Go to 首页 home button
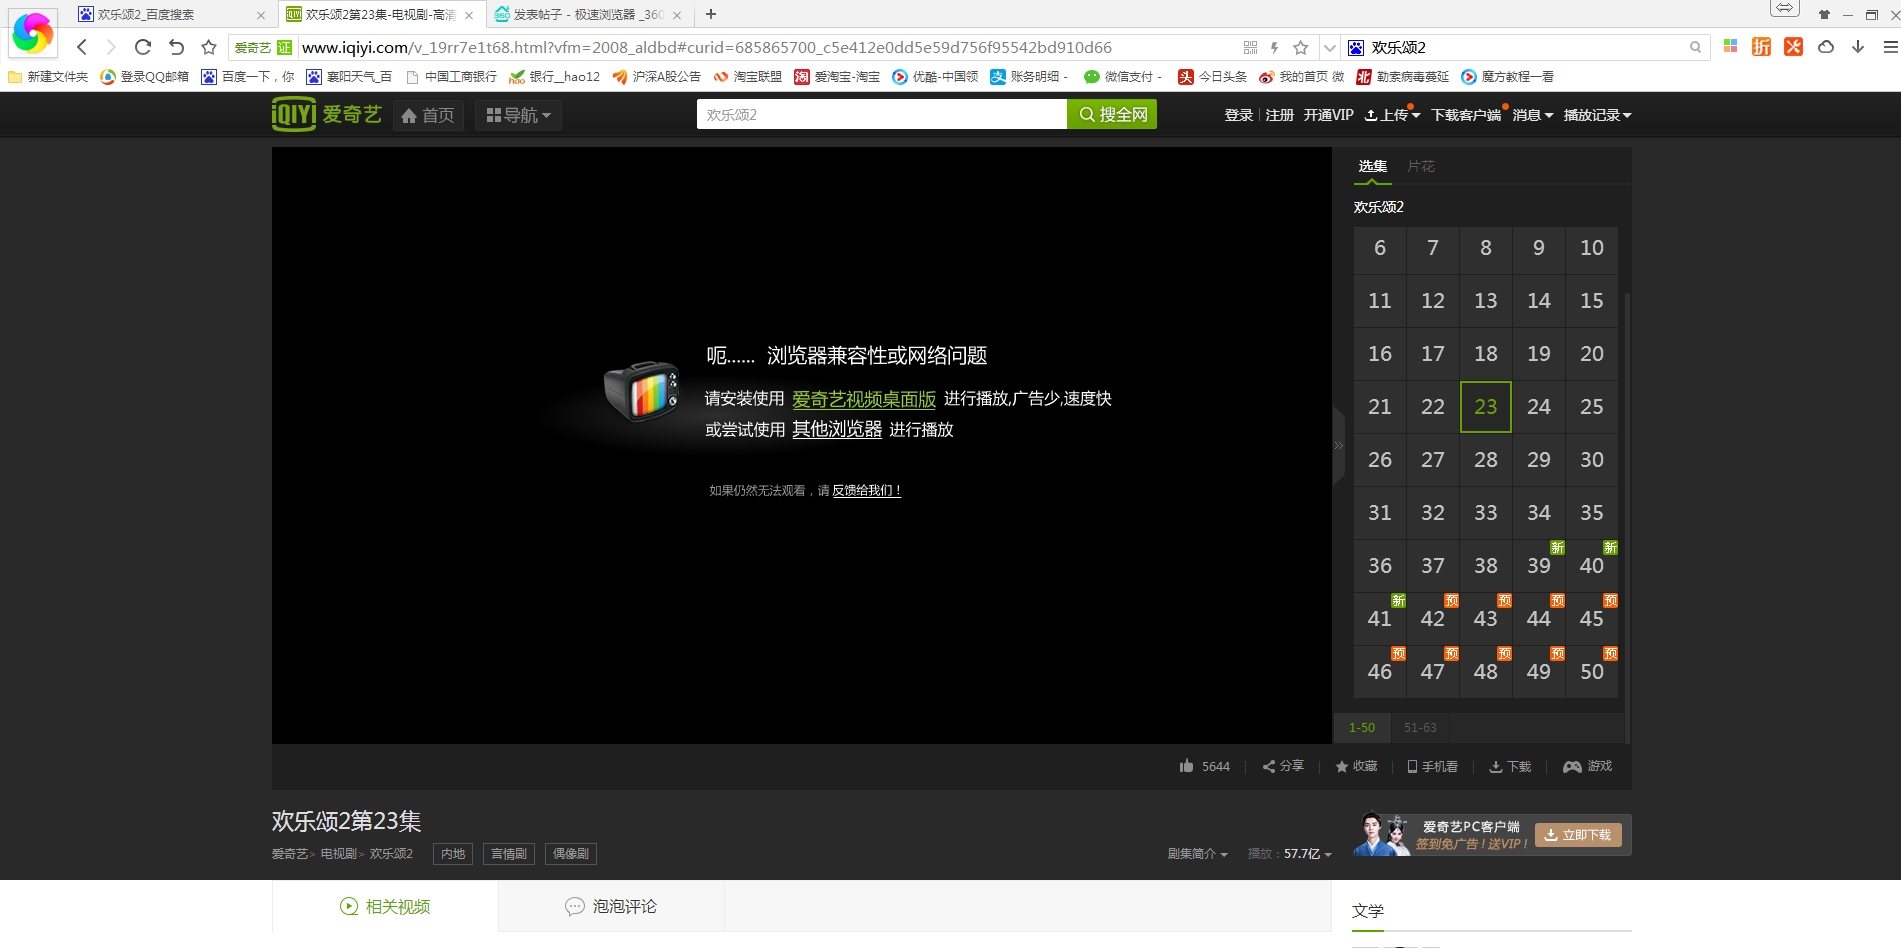1901x948 pixels. [428, 115]
